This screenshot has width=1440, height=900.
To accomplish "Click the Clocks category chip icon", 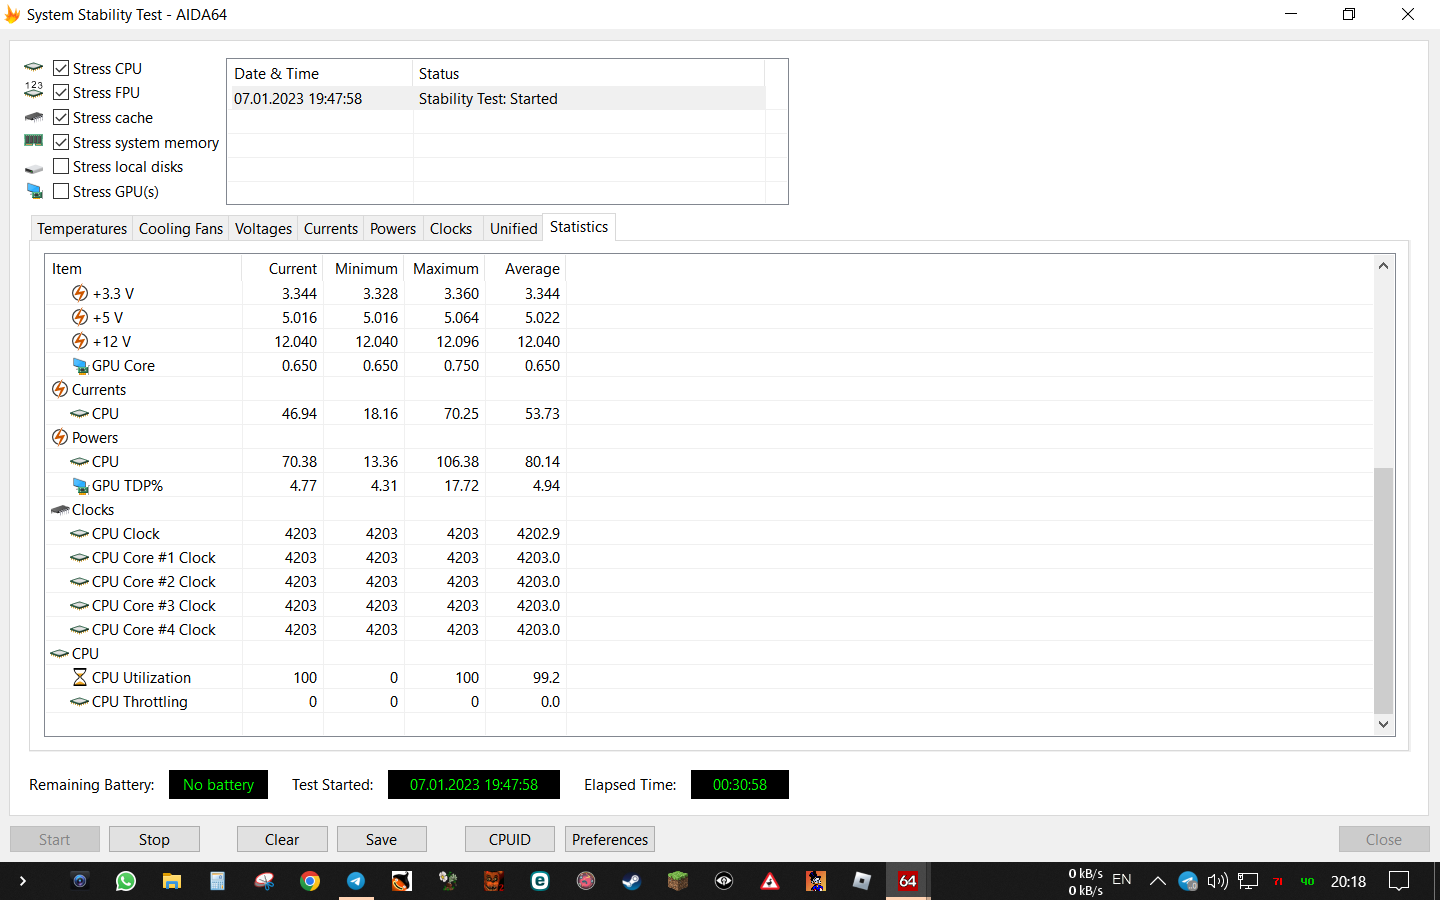I will [x=60, y=510].
